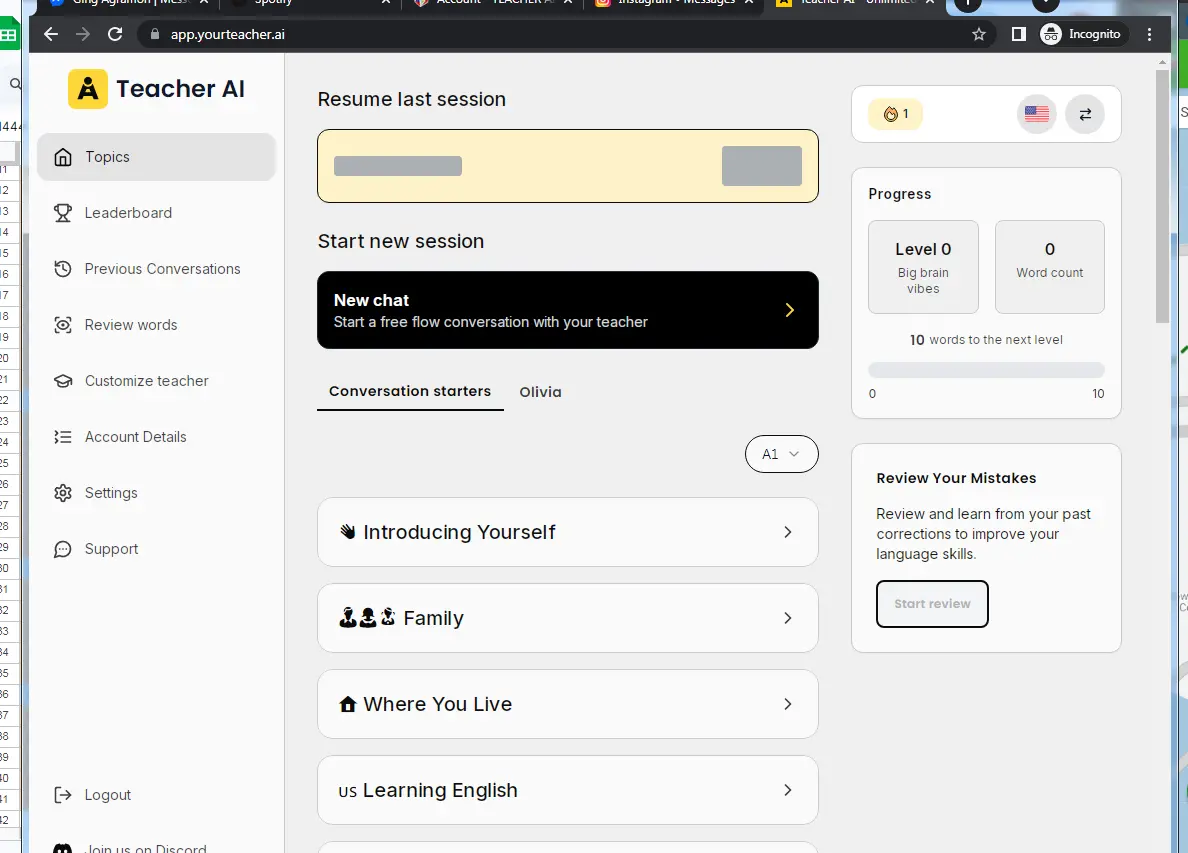The width and height of the screenshot is (1188, 853).
Task: Click the words progress bar
Action: (986, 370)
